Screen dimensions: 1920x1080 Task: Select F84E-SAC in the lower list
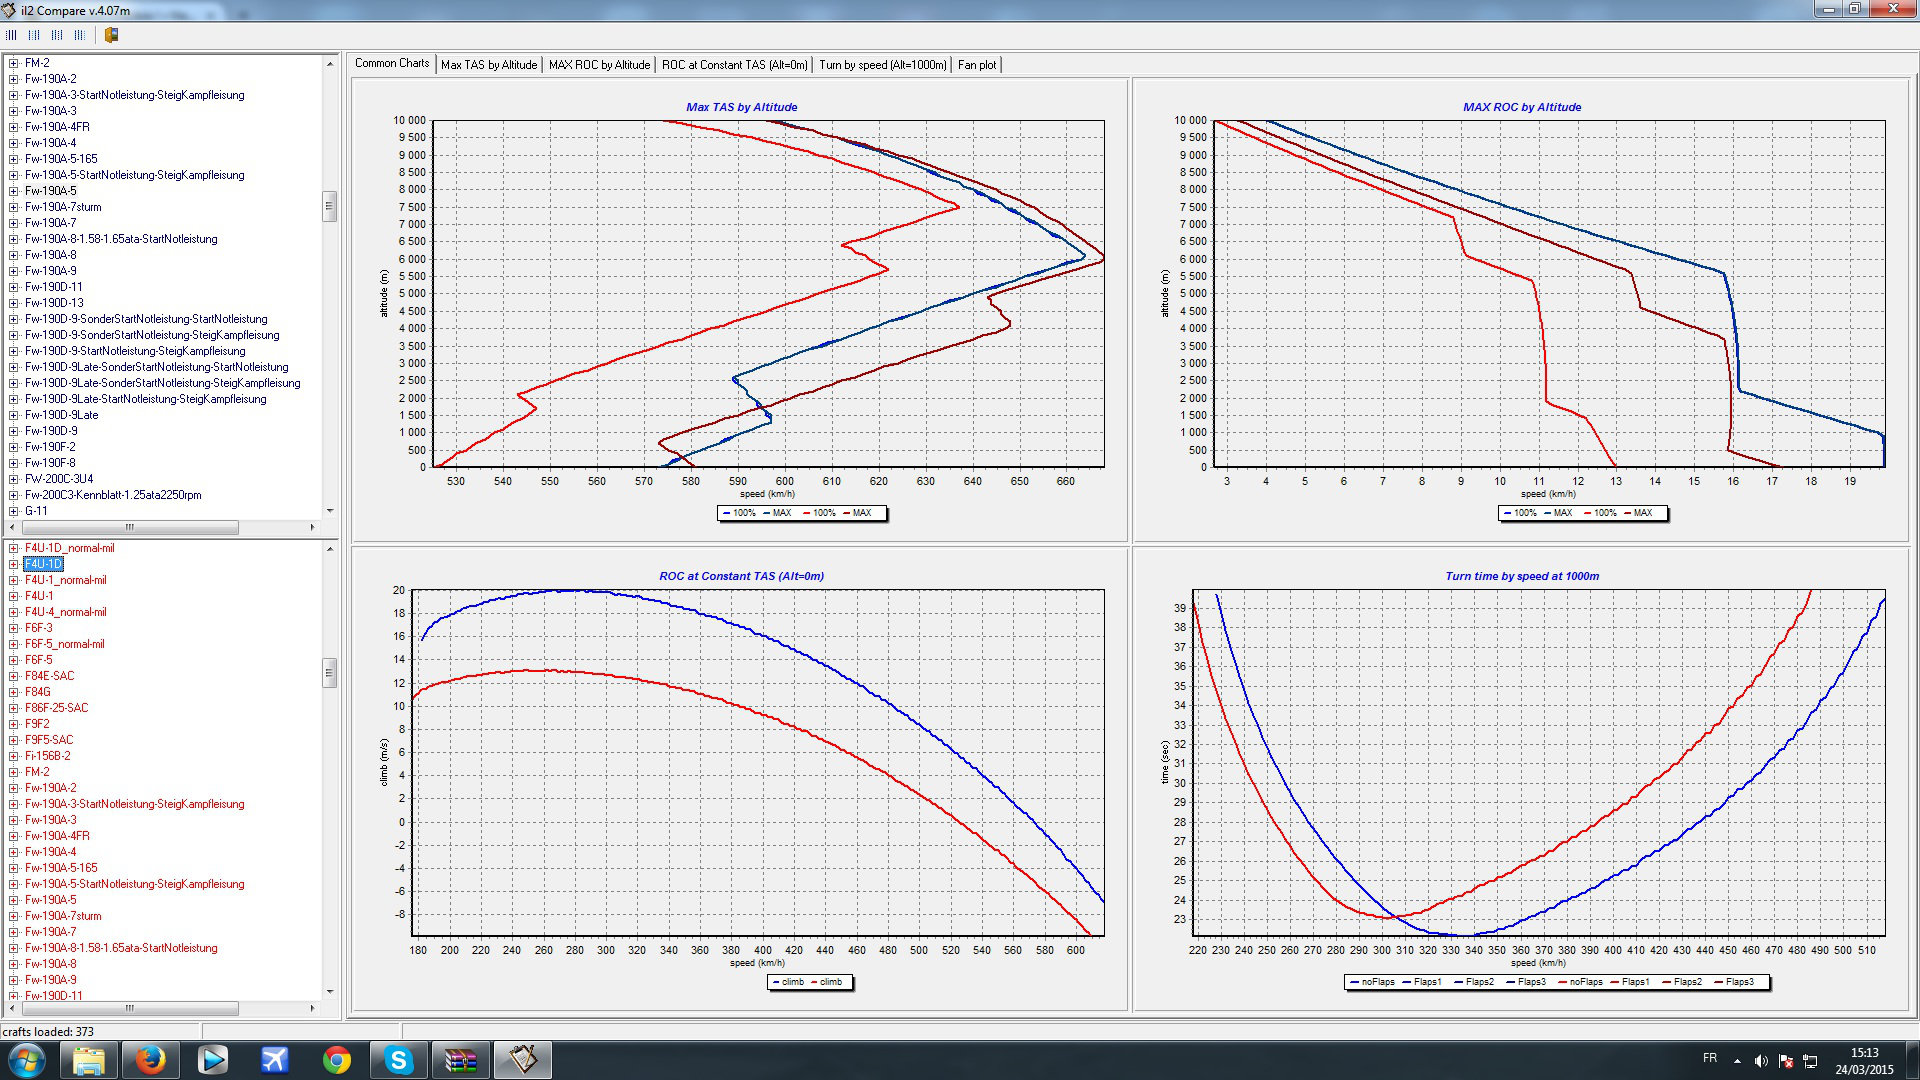pos(49,676)
